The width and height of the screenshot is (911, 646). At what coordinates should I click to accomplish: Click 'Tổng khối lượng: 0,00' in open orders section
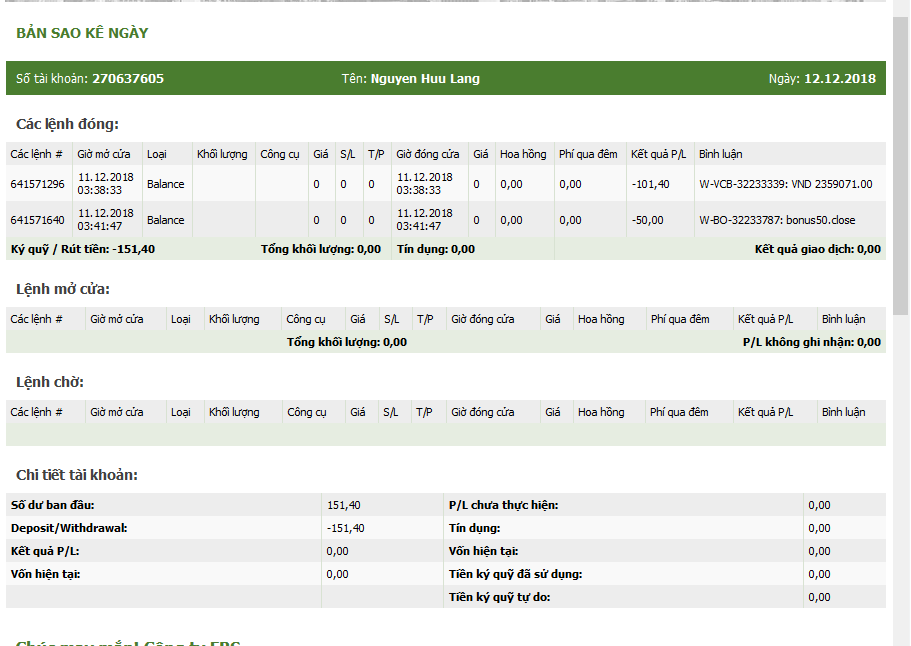click(347, 342)
